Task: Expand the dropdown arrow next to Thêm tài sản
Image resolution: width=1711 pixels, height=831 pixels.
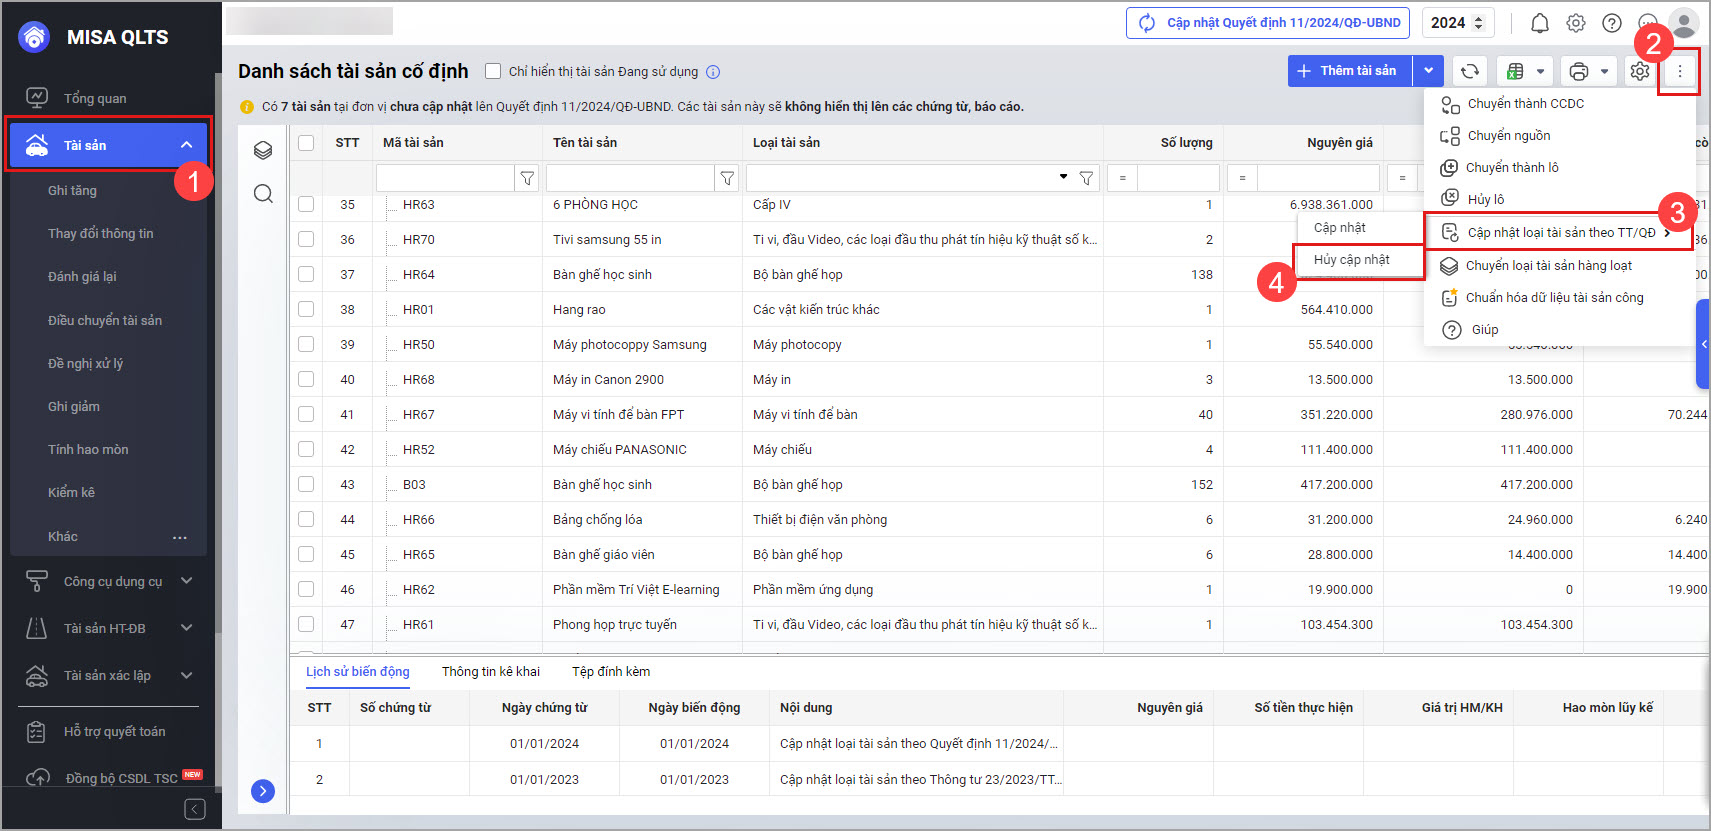Action: click(1428, 71)
